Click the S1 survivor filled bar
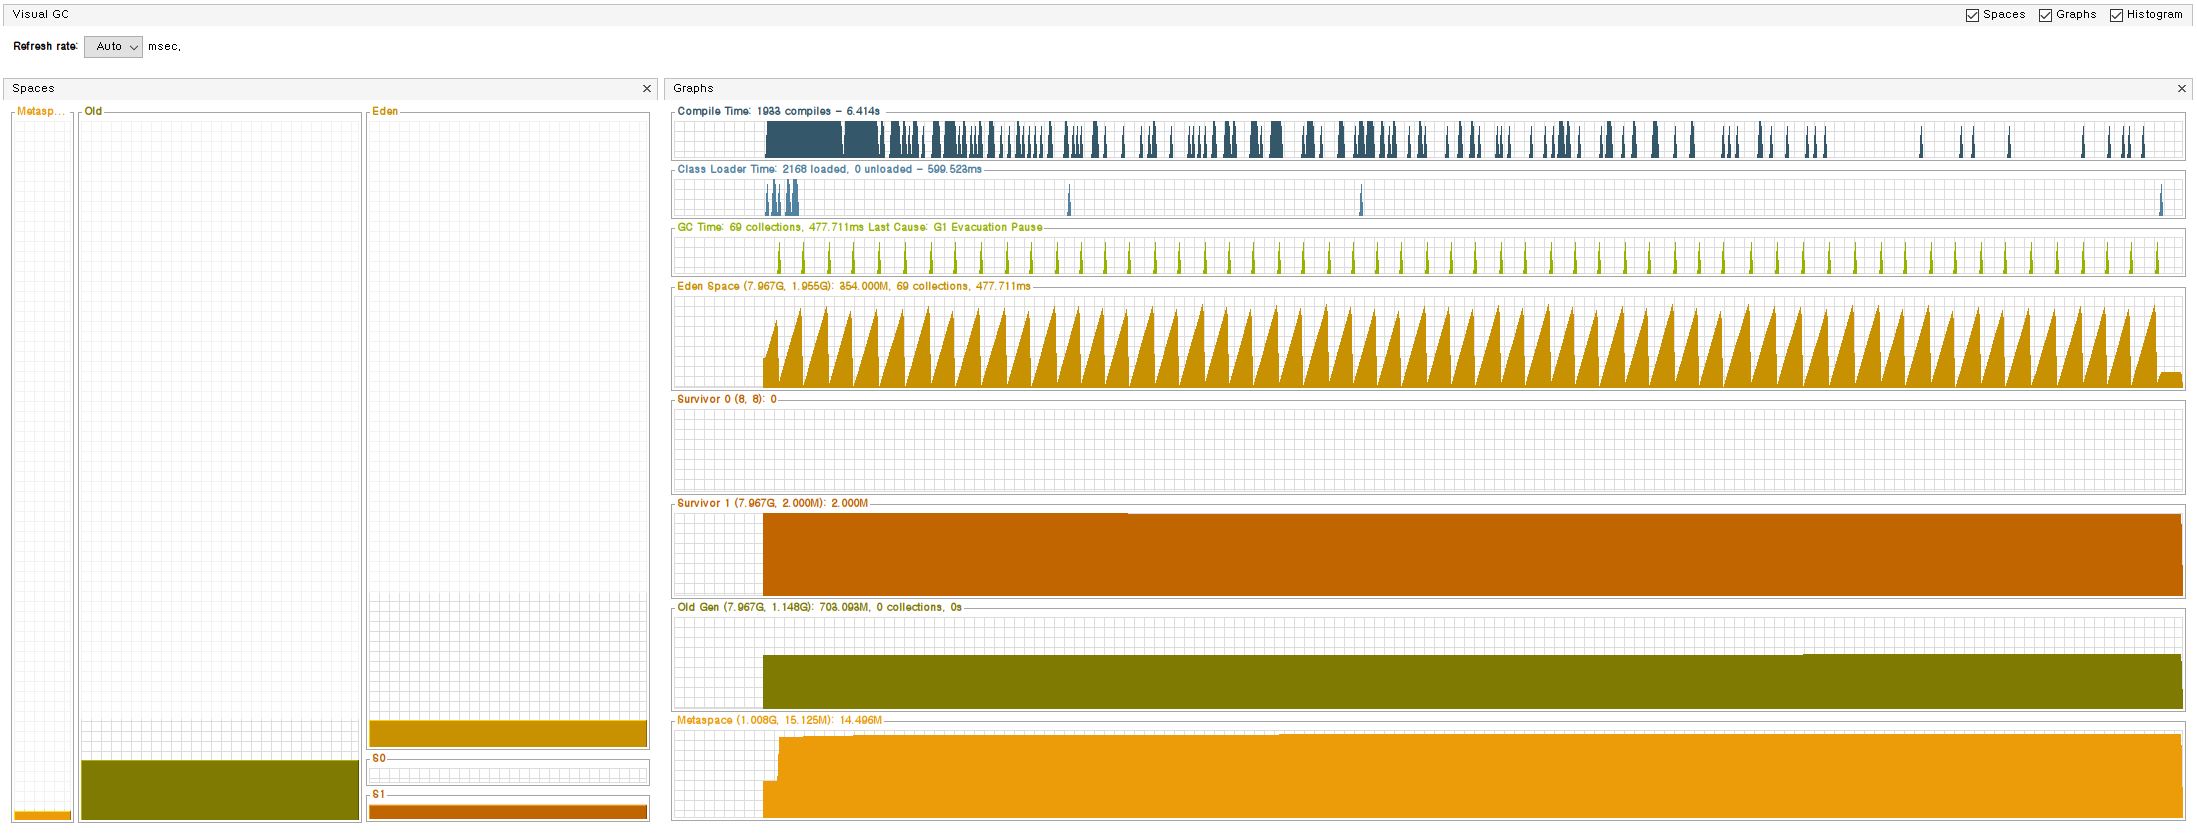 point(508,812)
